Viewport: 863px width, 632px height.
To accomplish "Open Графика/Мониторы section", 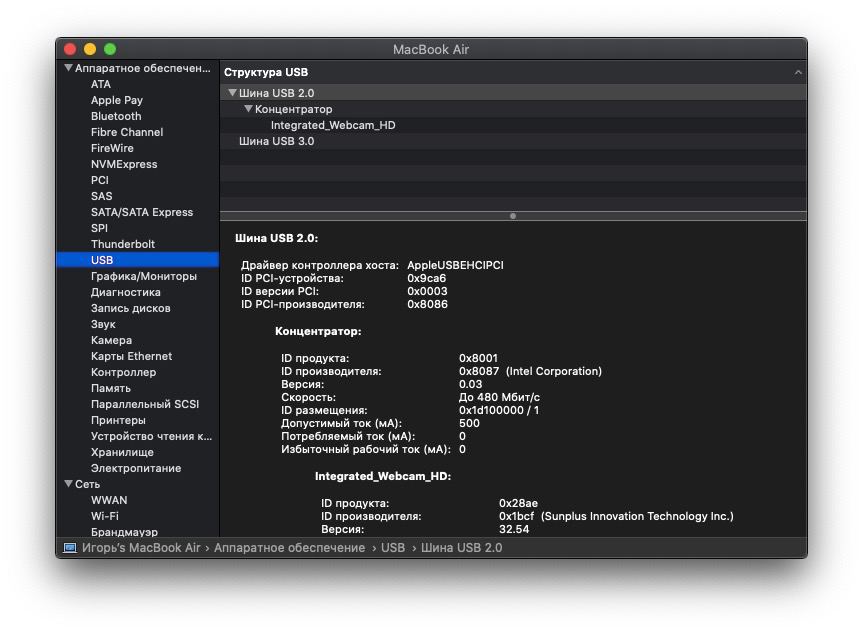I will (144, 276).
